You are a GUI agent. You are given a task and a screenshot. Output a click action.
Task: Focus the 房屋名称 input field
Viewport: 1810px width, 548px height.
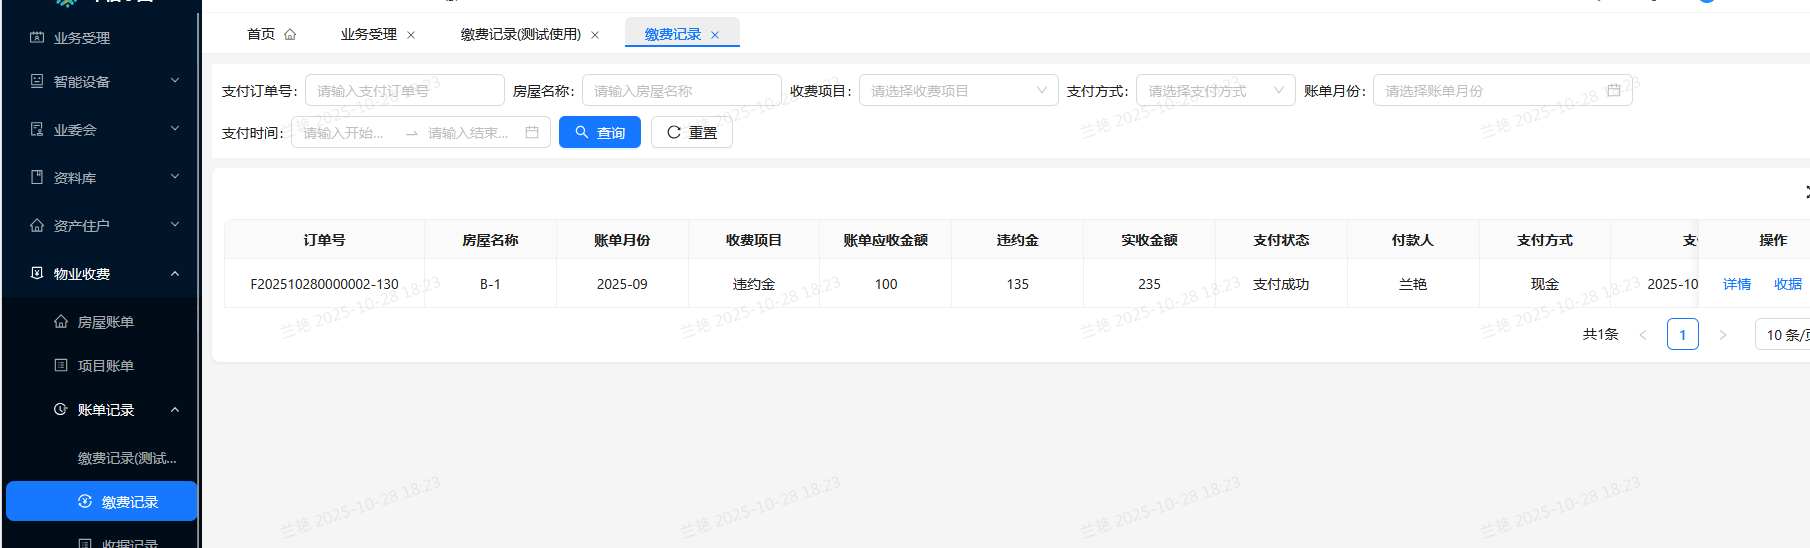click(682, 90)
